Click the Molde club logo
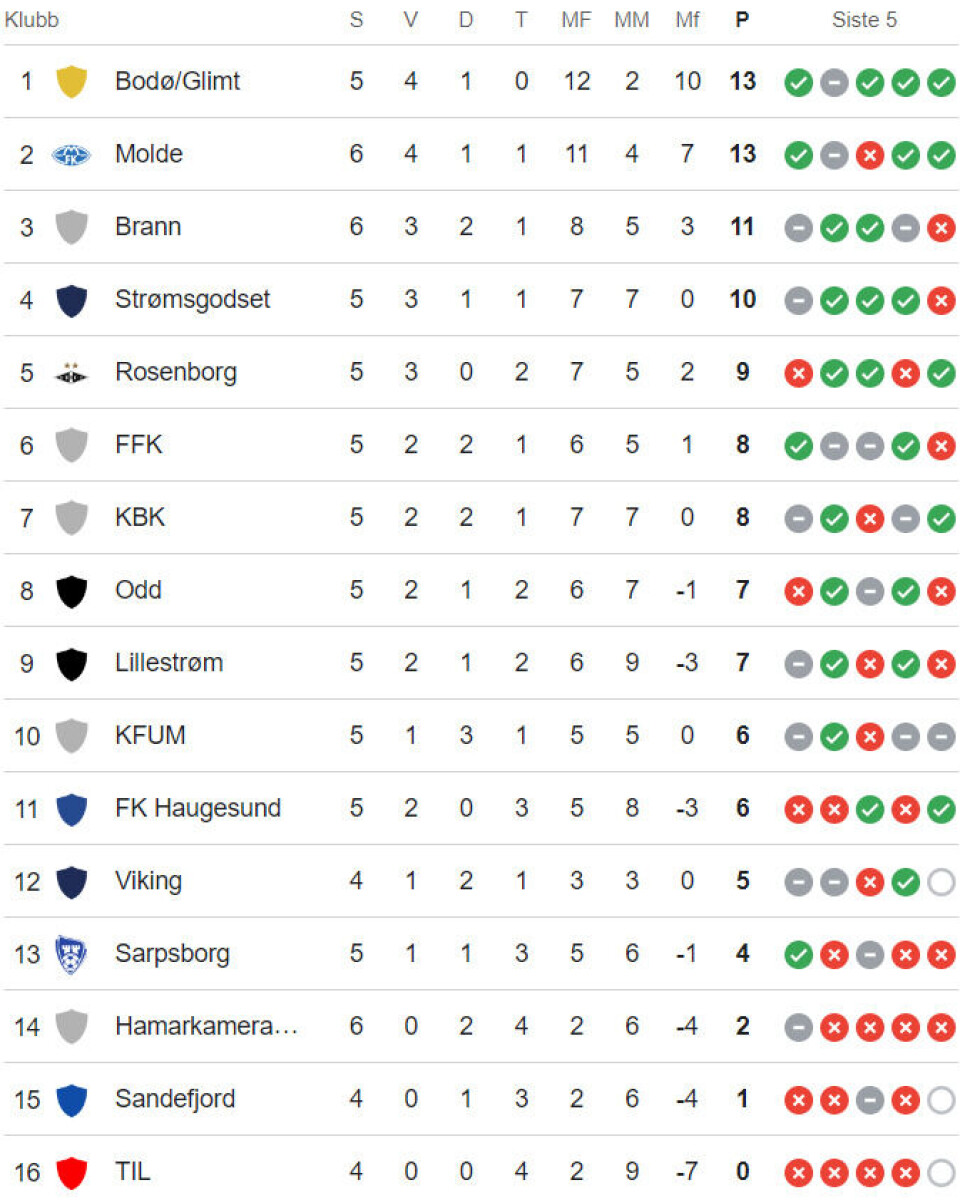This screenshot has width=960, height=1200. point(71,154)
